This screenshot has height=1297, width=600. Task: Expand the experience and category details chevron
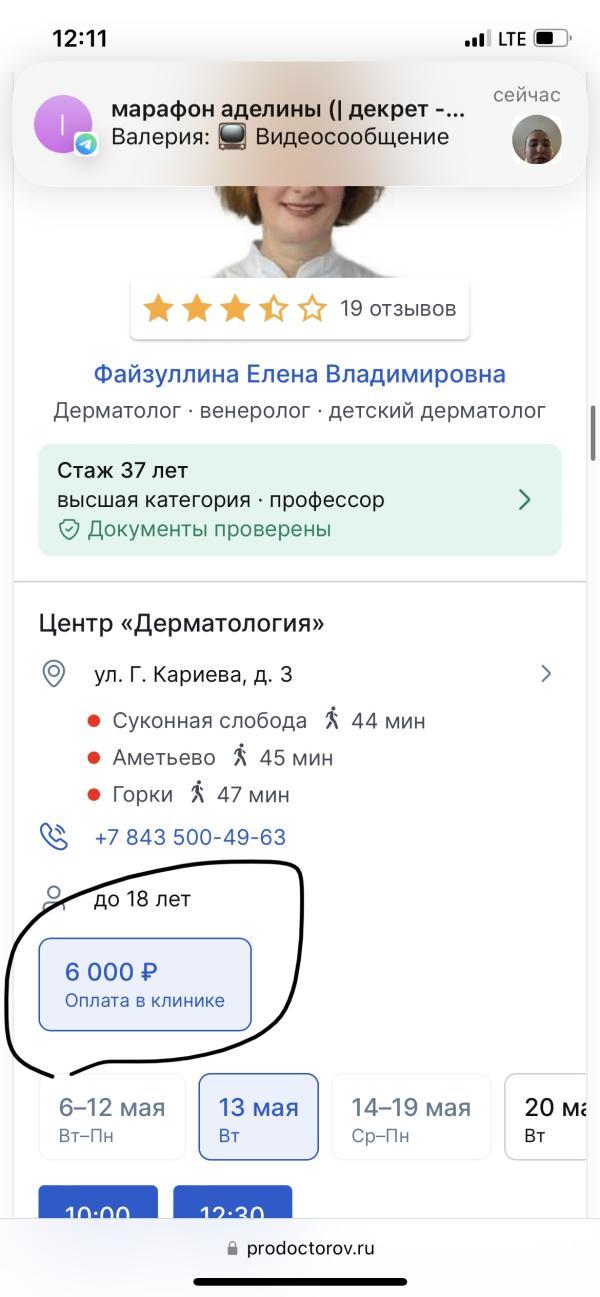pyautogui.click(x=524, y=500)
